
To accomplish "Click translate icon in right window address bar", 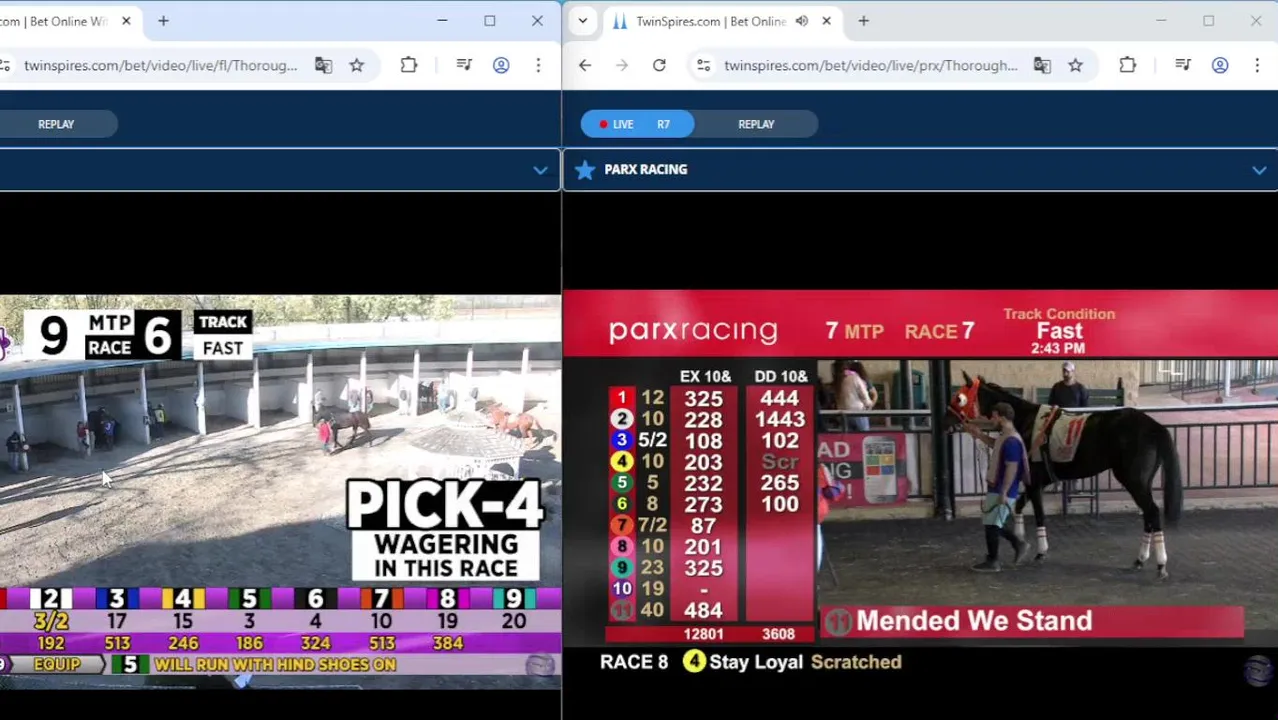I will point(1042,65).
